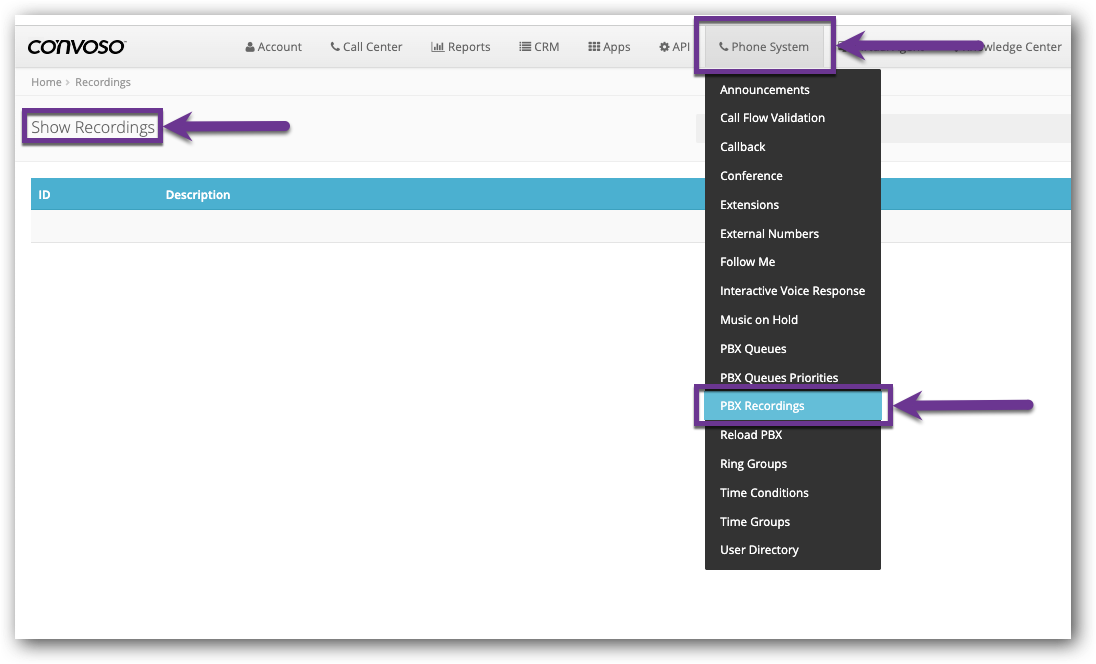Screen dimensions: 1096x664
Task: Click Reload PBX option
Action: pyautogui.click(x=750, y=435)
